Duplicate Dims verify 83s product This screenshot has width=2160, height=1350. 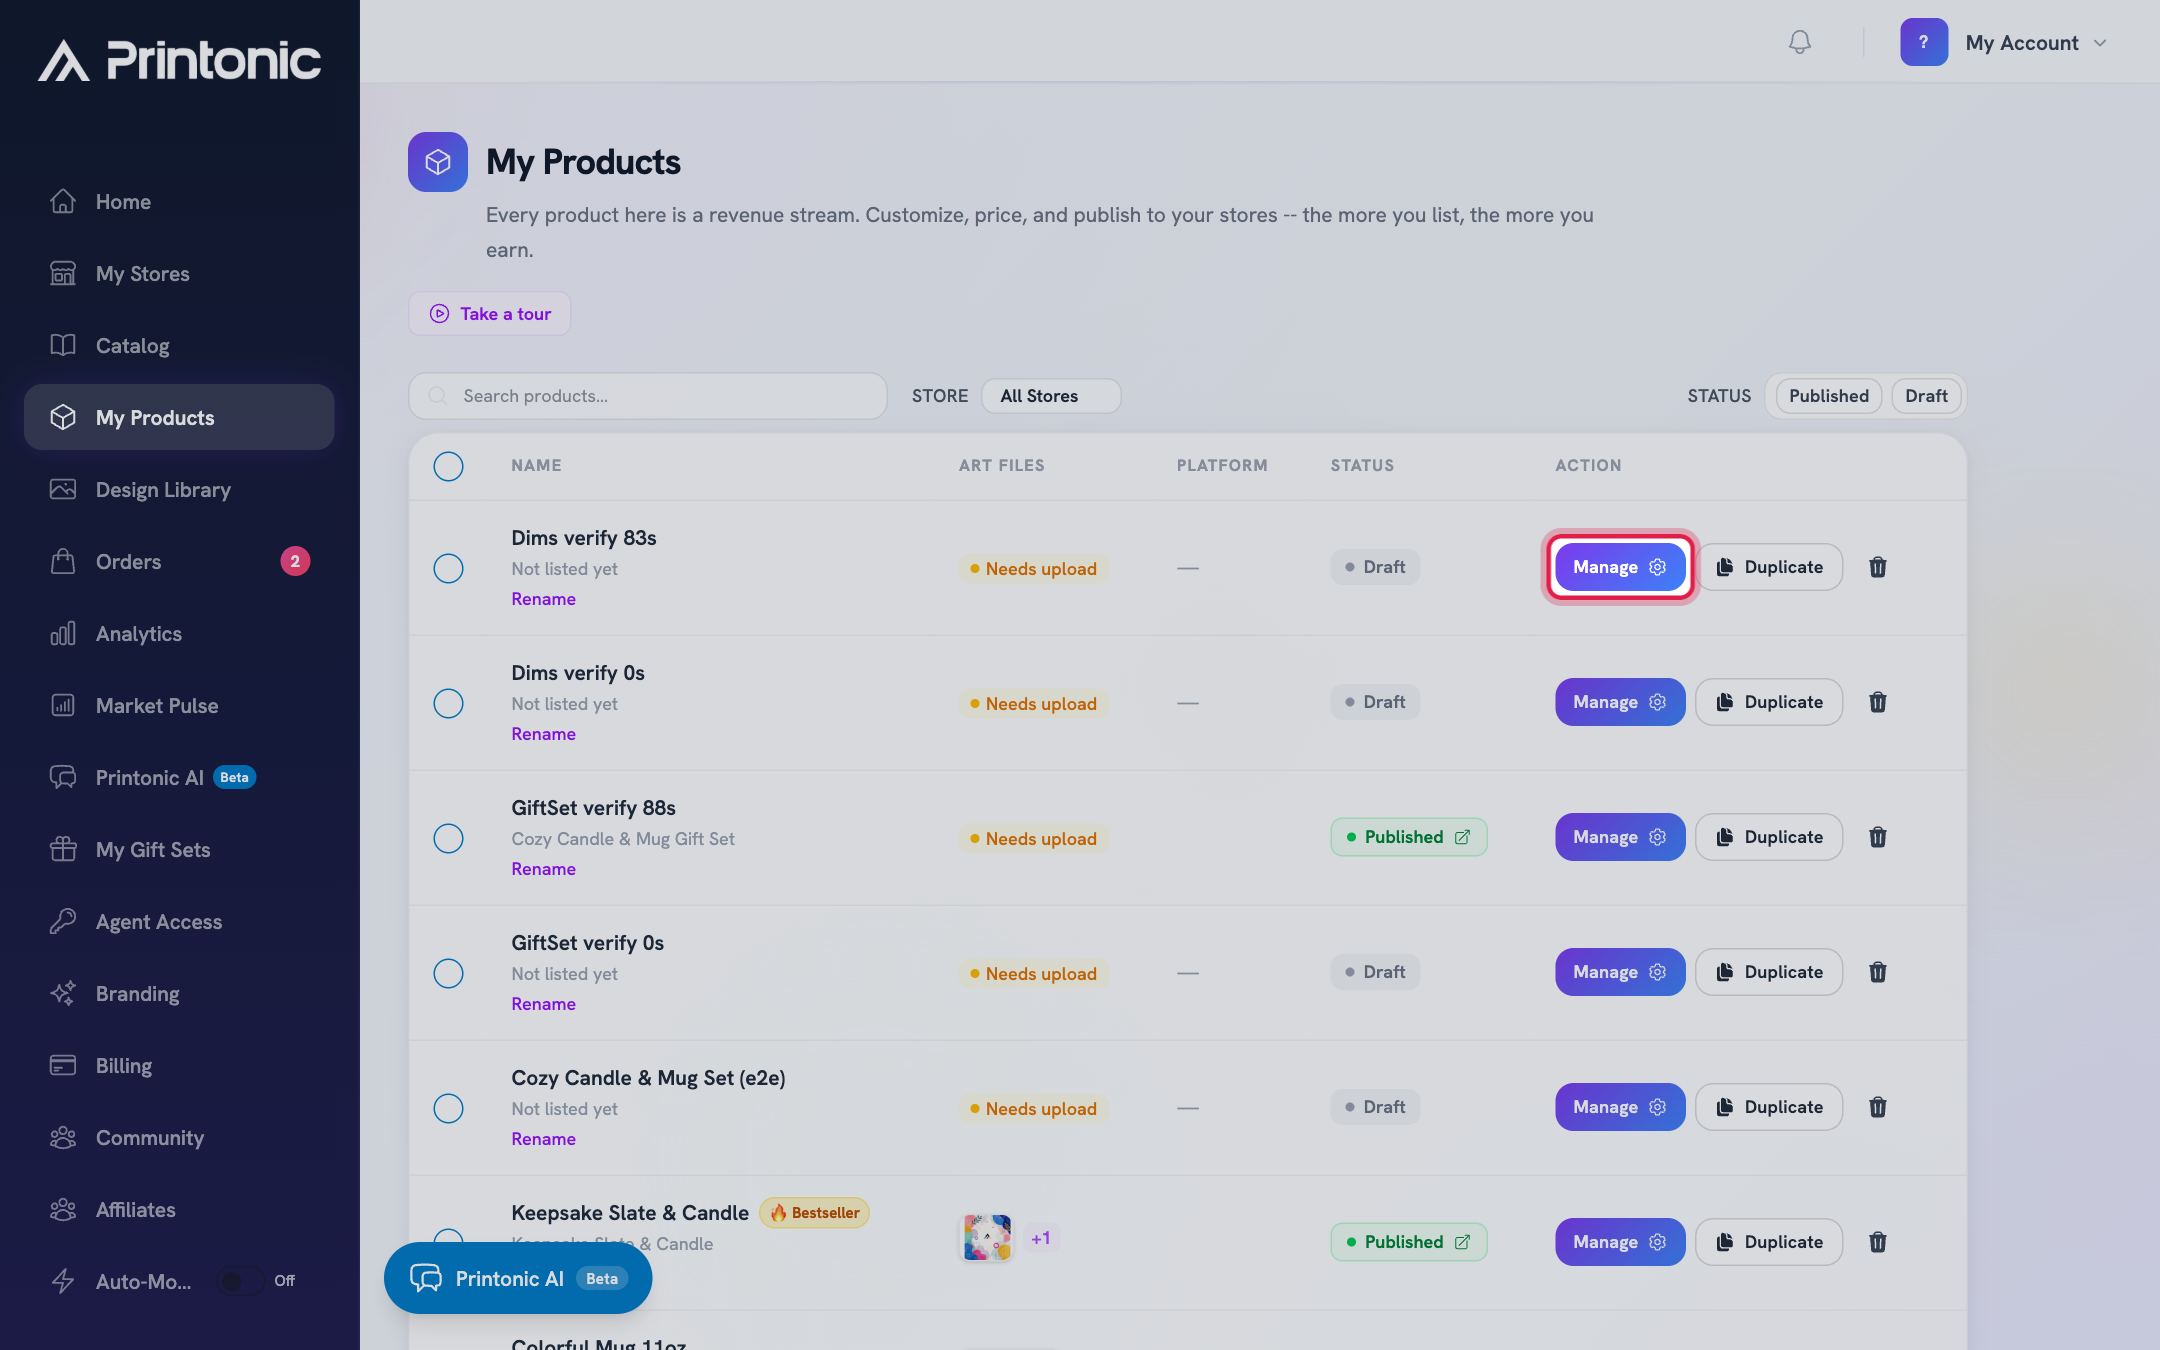[x=1769, y=567]
